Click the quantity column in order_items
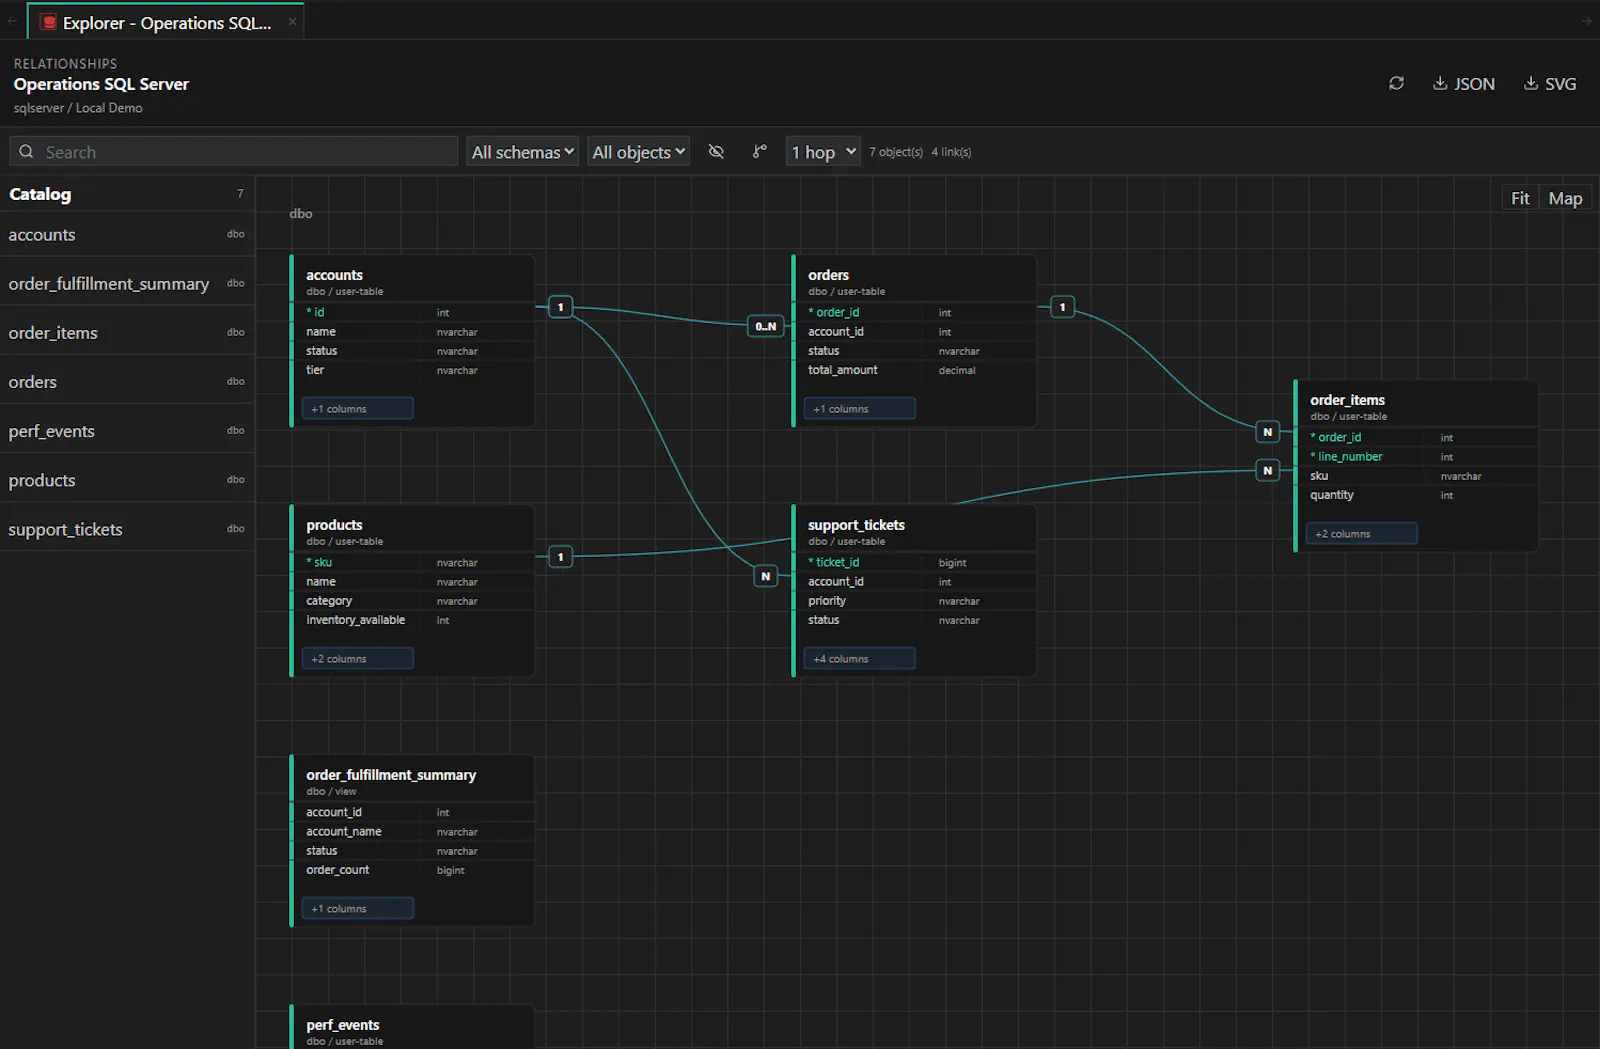1600x1049 pixels. (1418, 495)
